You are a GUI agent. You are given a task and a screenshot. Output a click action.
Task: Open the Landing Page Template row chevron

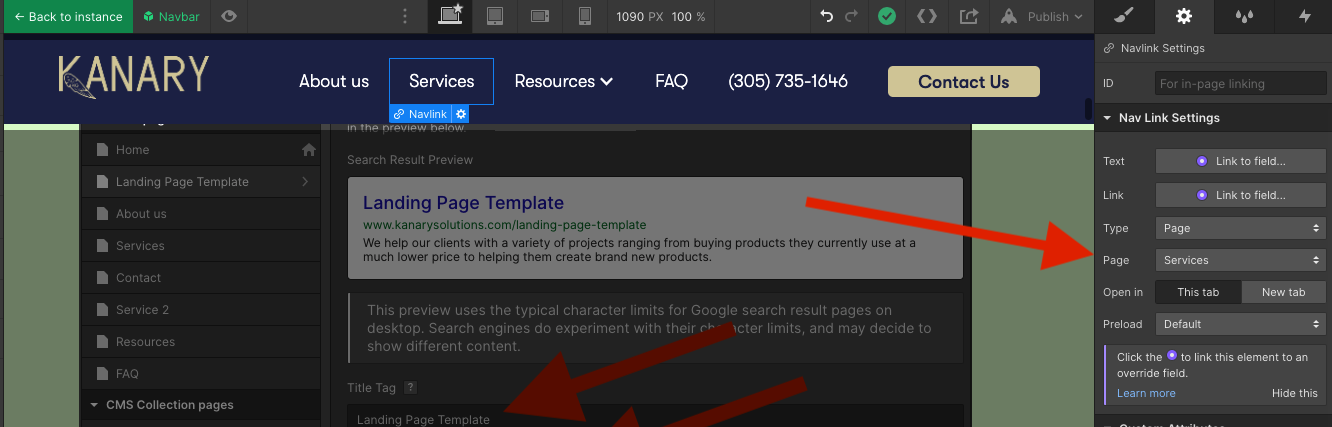point(304,182)
